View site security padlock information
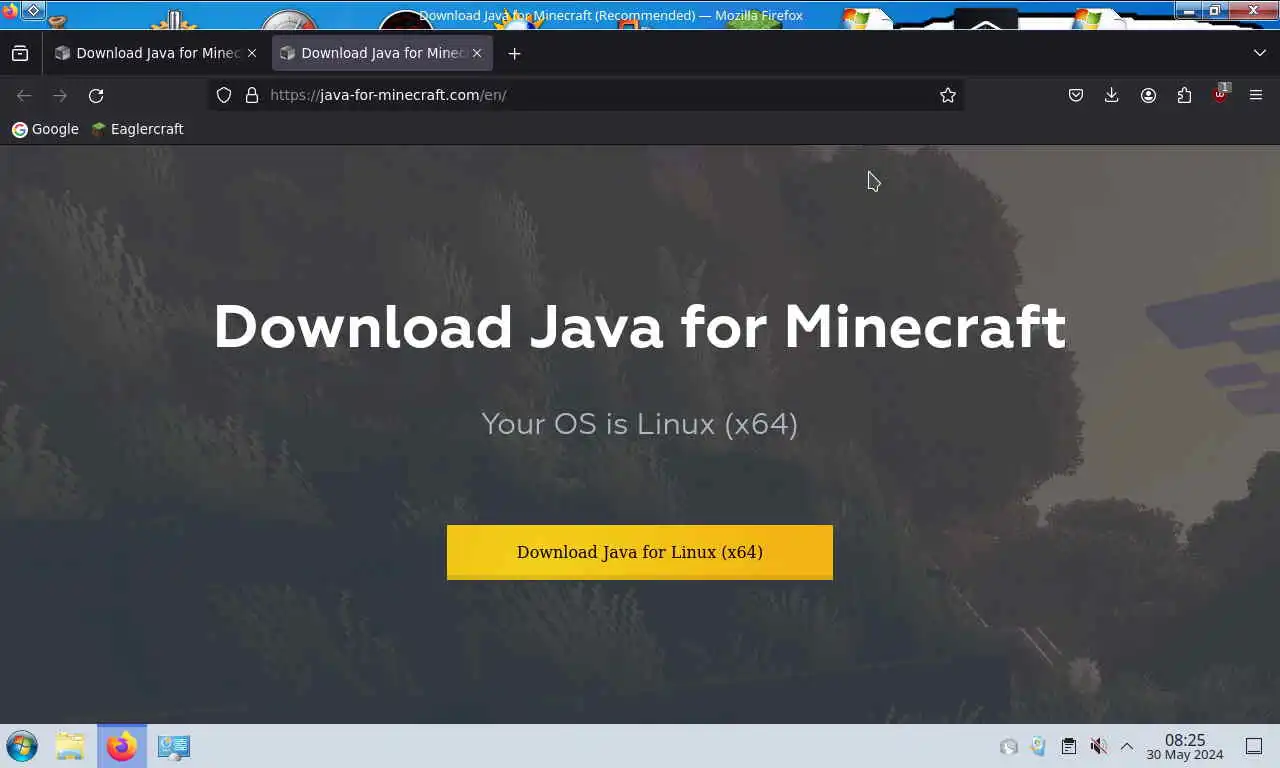This screenshot has height=768, width=1280. coord(252,95)
